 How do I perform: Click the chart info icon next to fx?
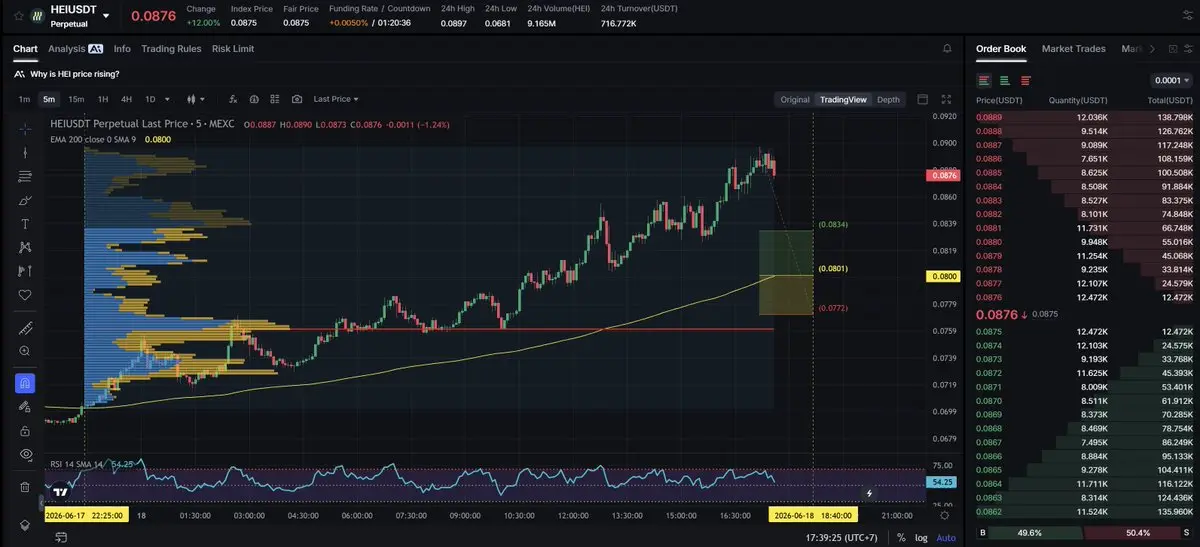coord(254,99)
